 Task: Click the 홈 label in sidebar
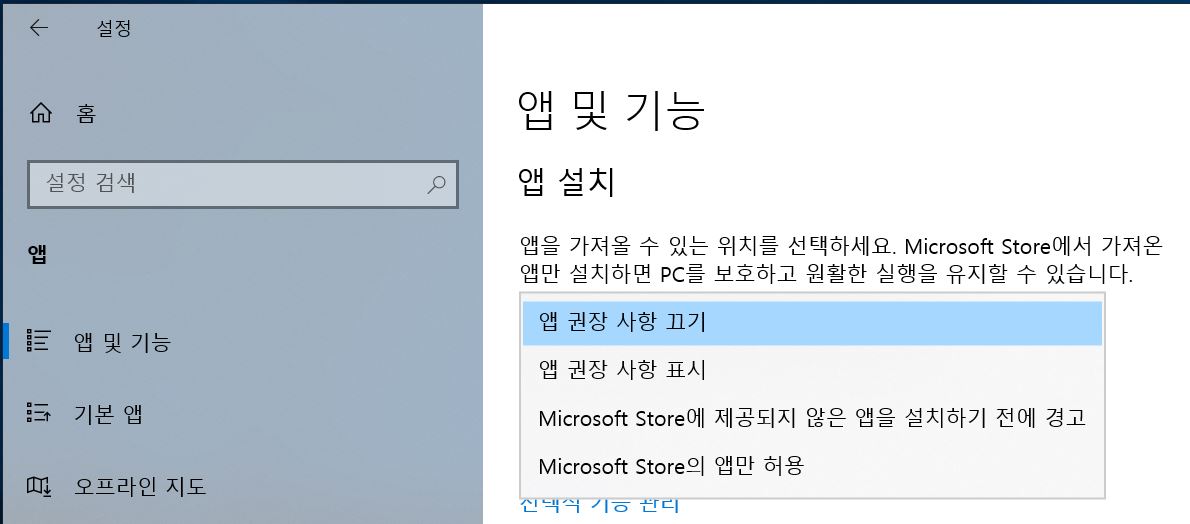(x=86, y=114)
